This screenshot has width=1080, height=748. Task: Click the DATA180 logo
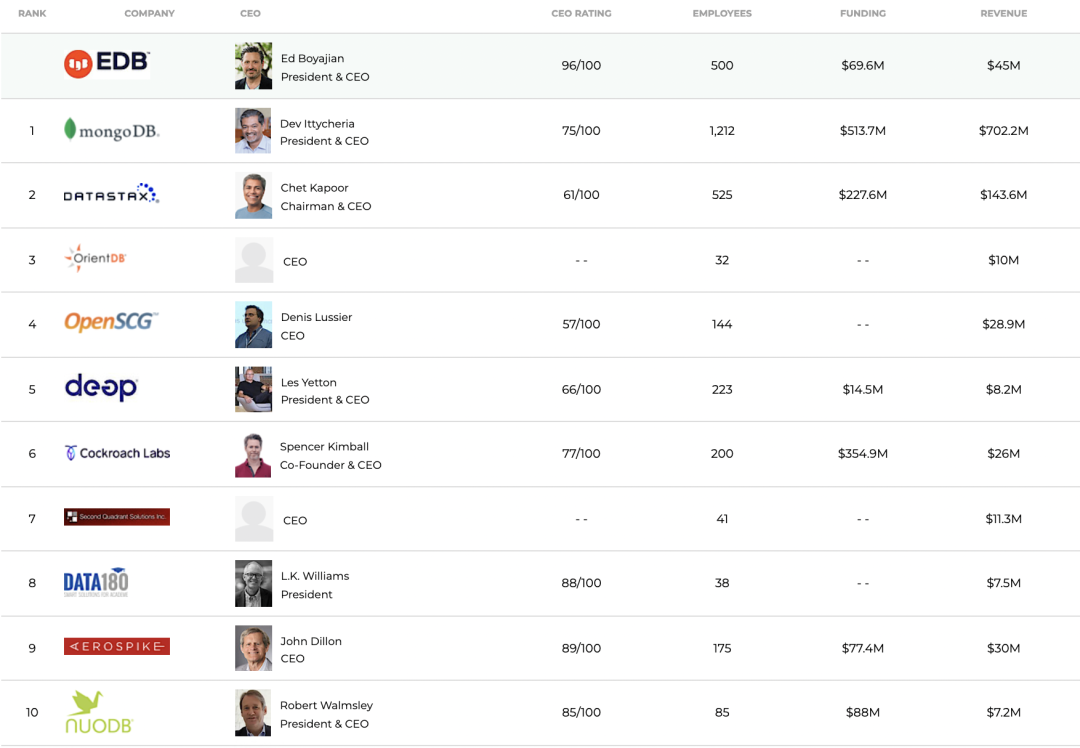tap(96, 583)
